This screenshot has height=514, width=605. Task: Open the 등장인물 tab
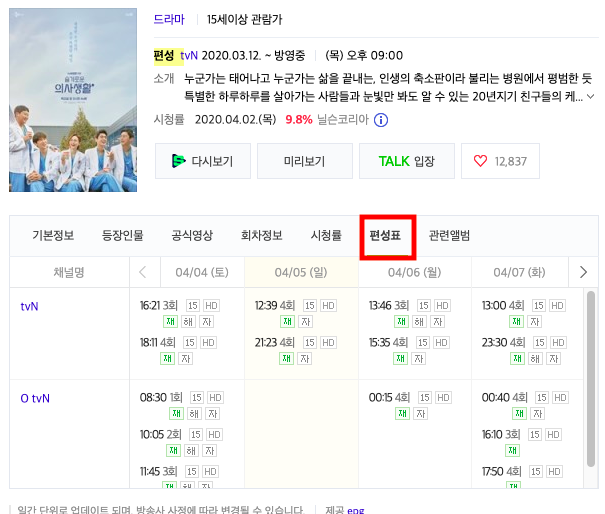123,235
